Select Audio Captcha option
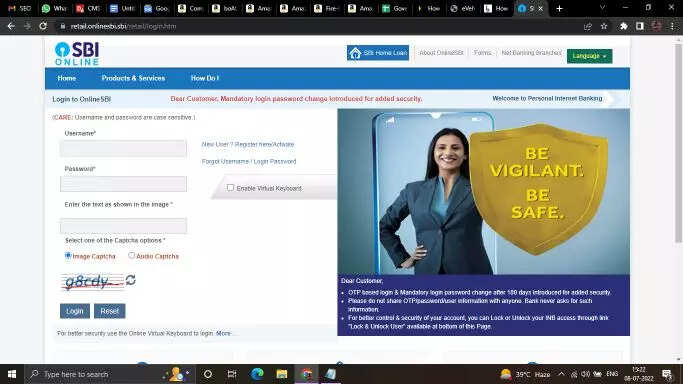This screenshot has height=384, width=683. coord(132,256)
